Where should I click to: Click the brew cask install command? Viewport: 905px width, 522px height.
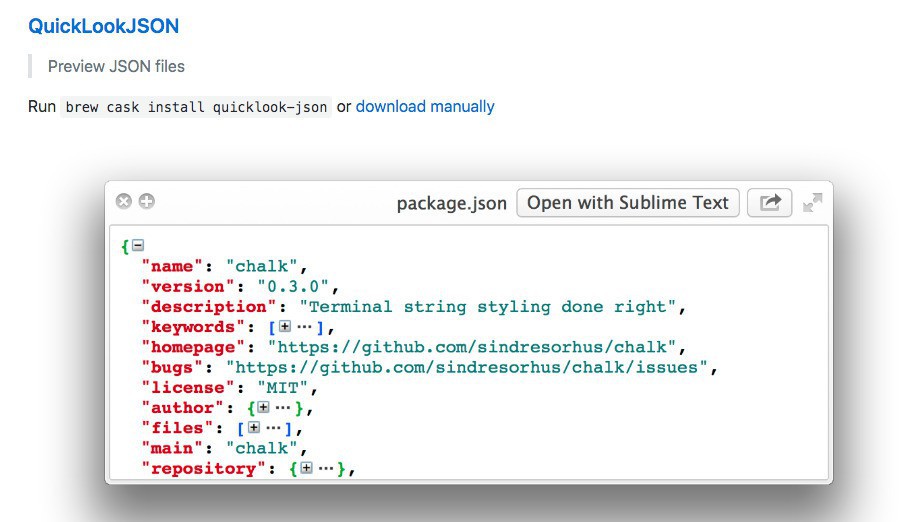(x=196, y=107)
